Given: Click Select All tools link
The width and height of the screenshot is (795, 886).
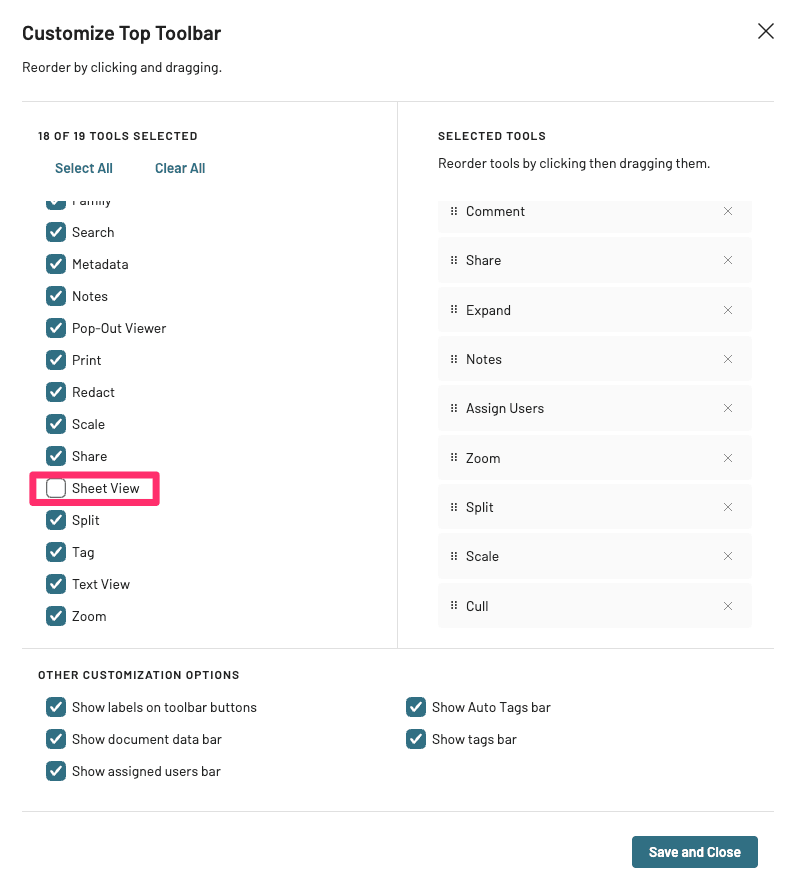Looking at the screenshot, I should click(84, 168).
